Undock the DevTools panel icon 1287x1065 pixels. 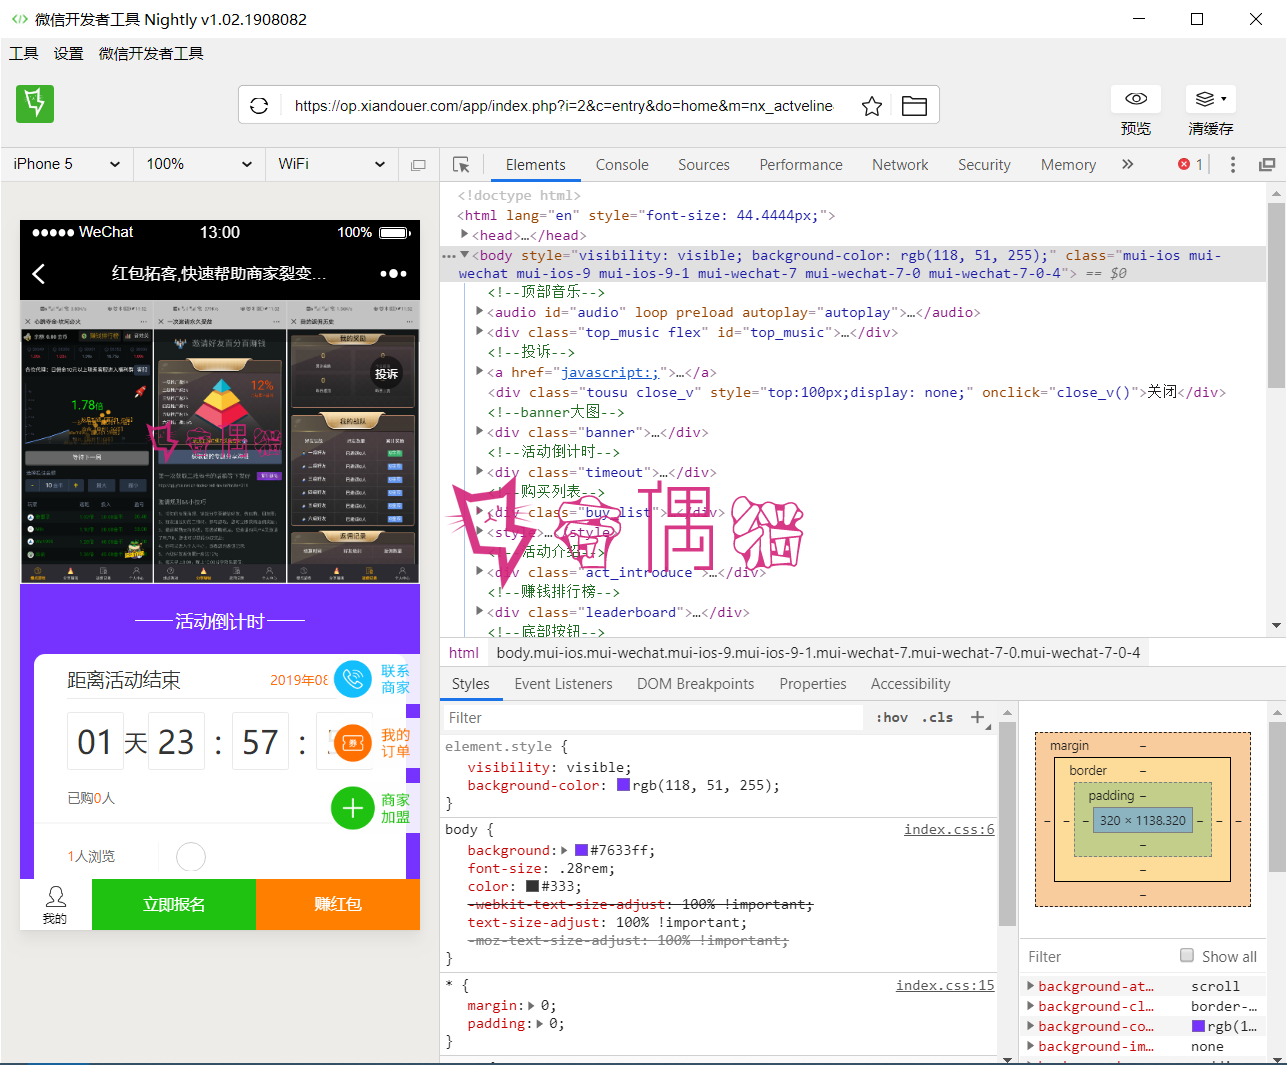coord(1267,164)
